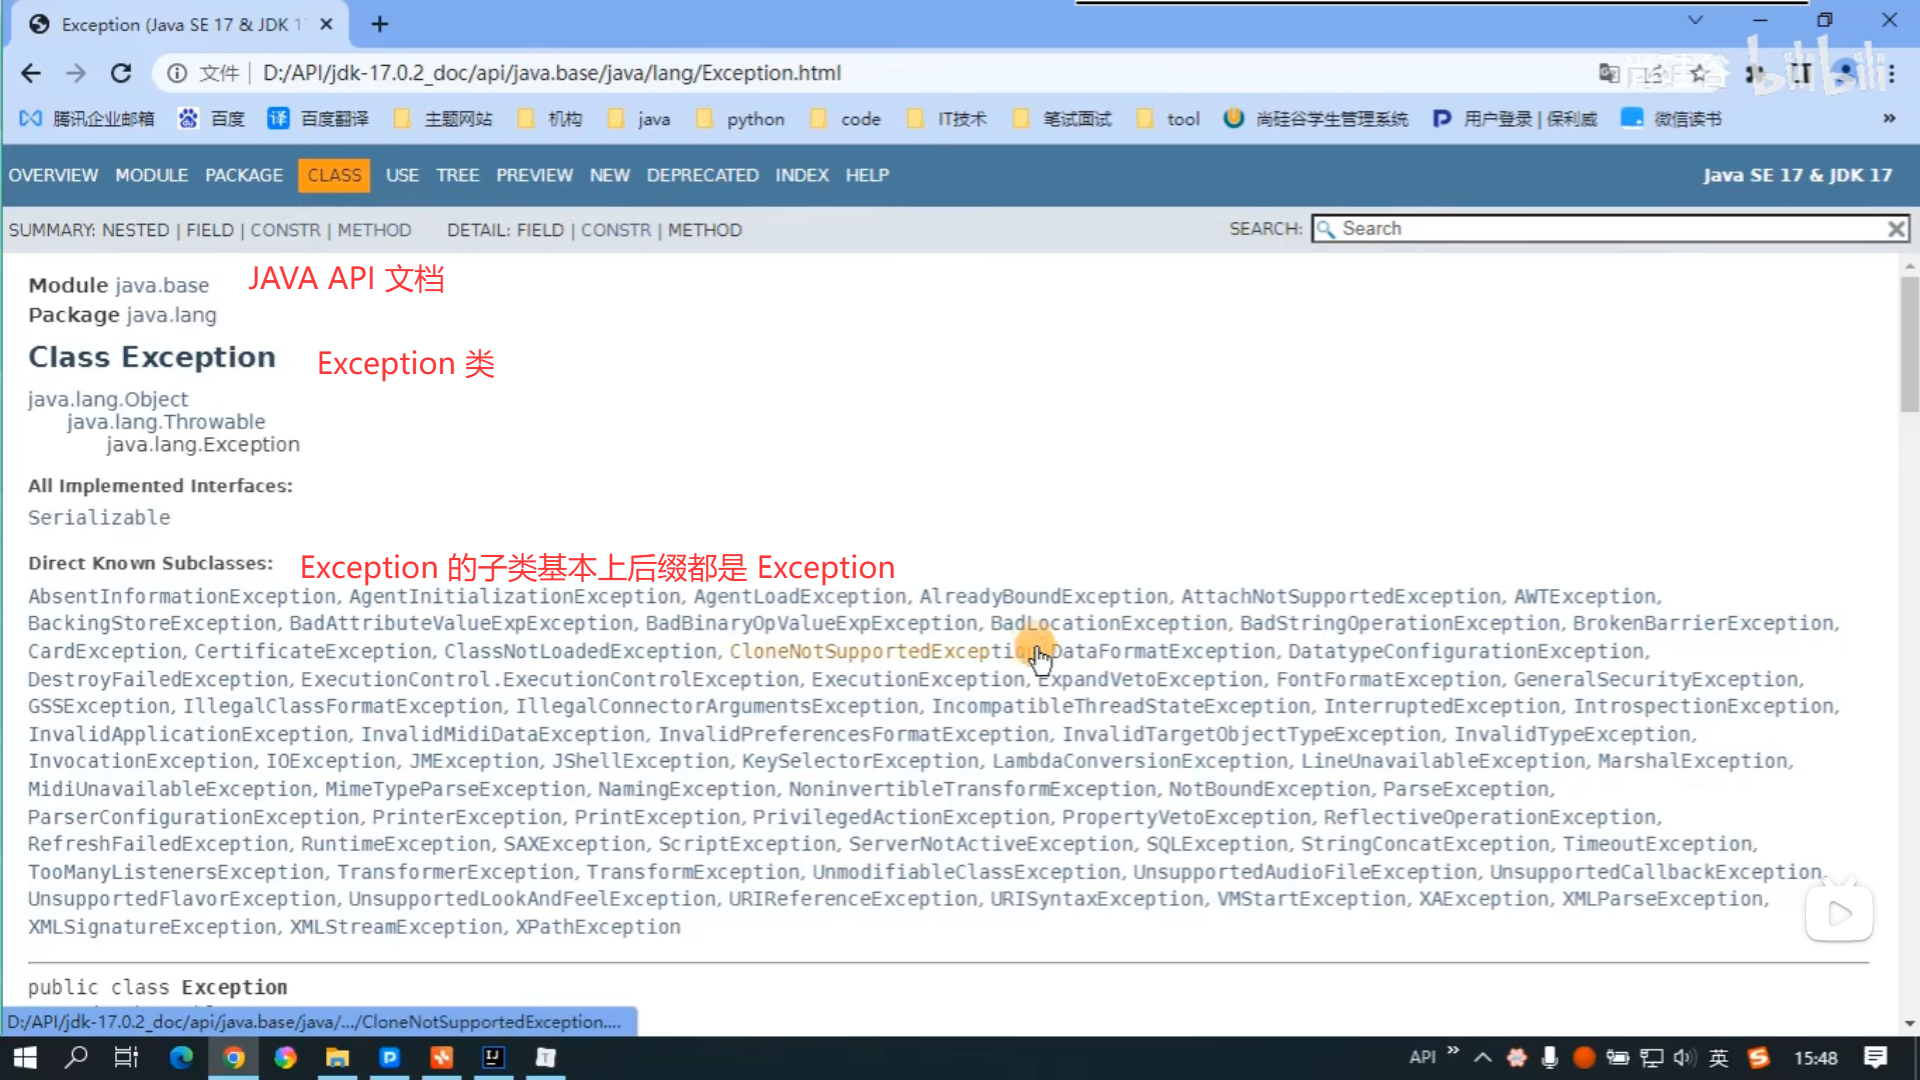Screen dimensions: 1920x1080
Task: Open the tab search dropdown arrow
Action: [x=1695, y=20]
